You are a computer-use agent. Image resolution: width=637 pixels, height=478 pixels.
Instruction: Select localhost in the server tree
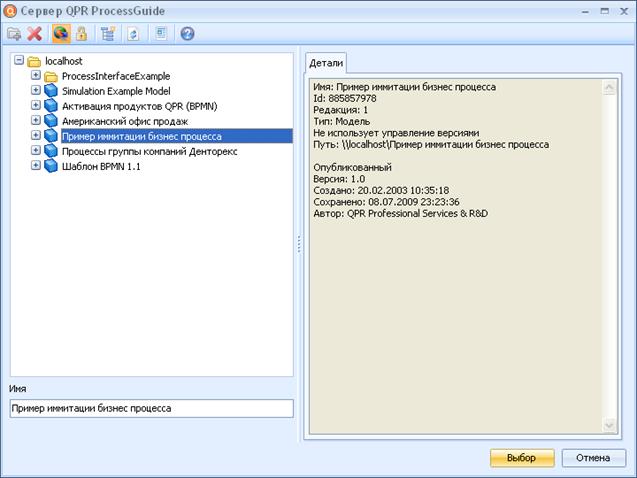64,61
